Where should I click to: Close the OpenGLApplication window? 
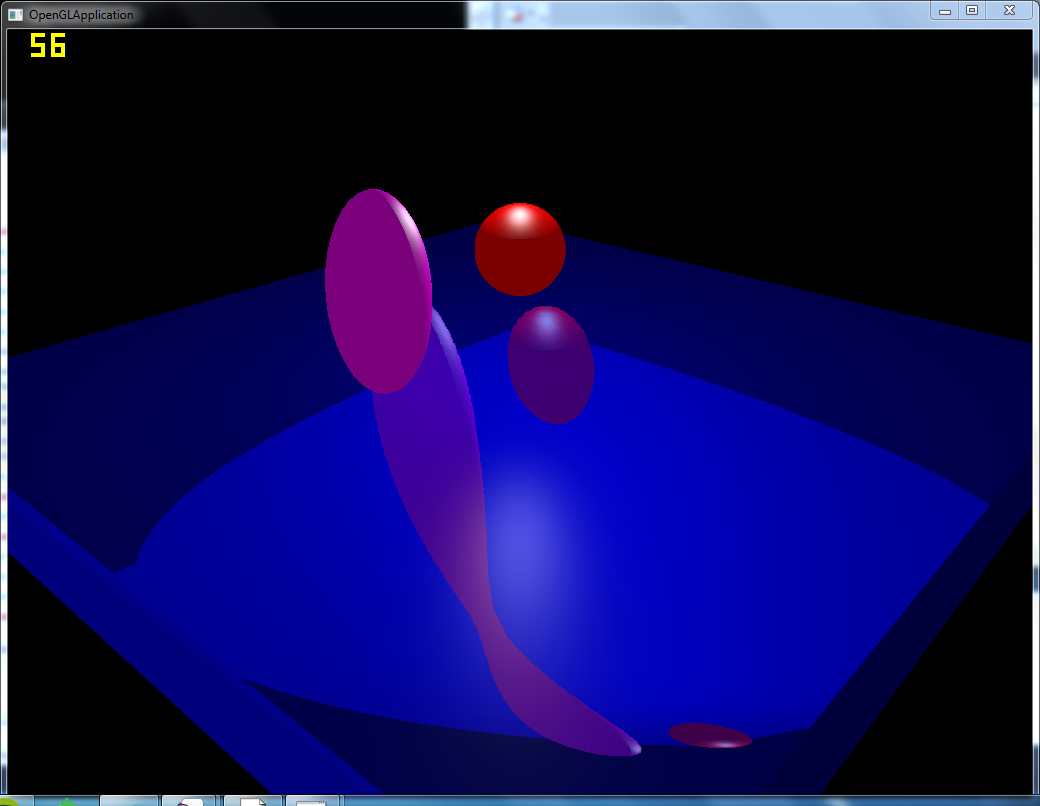[x=1009, y=11]
